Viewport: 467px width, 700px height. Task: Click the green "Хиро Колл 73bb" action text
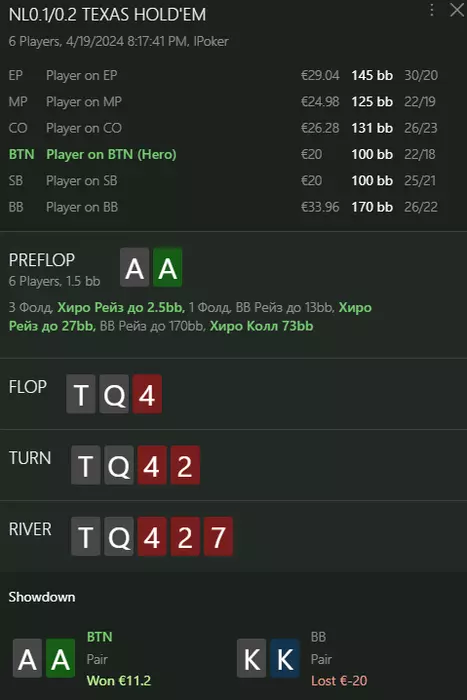[261, 326]
